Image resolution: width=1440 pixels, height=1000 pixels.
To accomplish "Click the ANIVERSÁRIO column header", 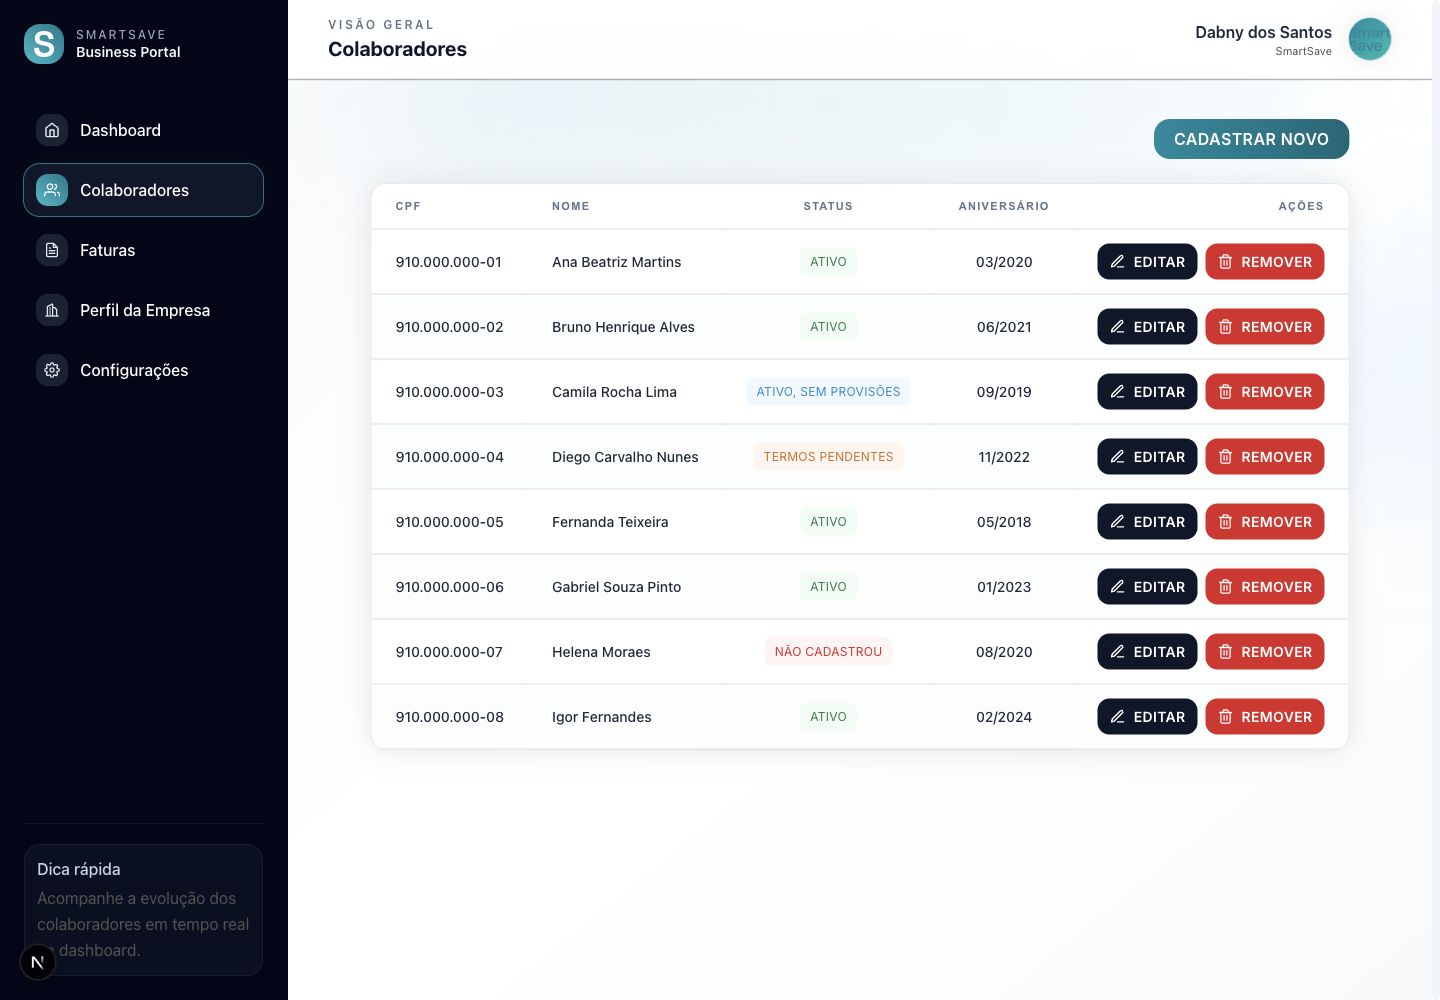I will pyautogui.click(x=1004, y=206).
